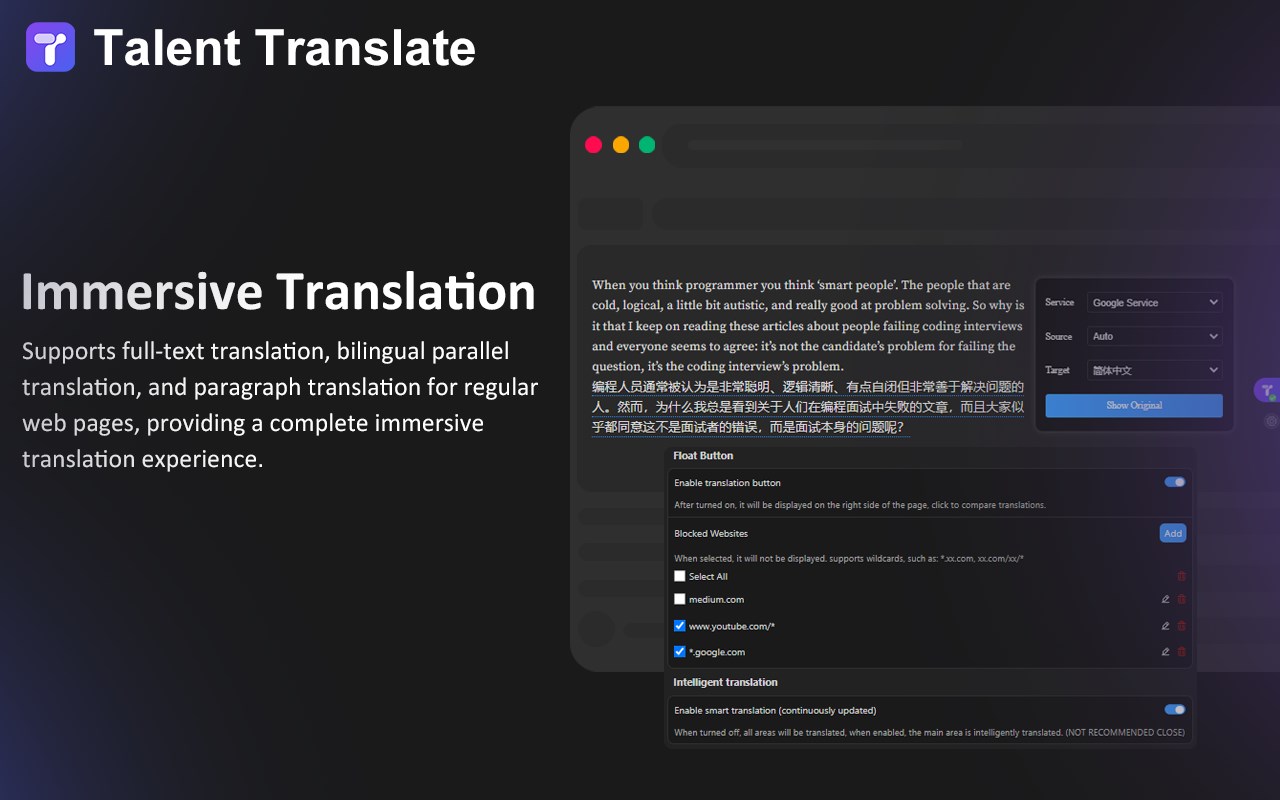Delete the medium.com blocked entry
1280x800 pixels.
pyautogui.click(x=1181, y=599)
